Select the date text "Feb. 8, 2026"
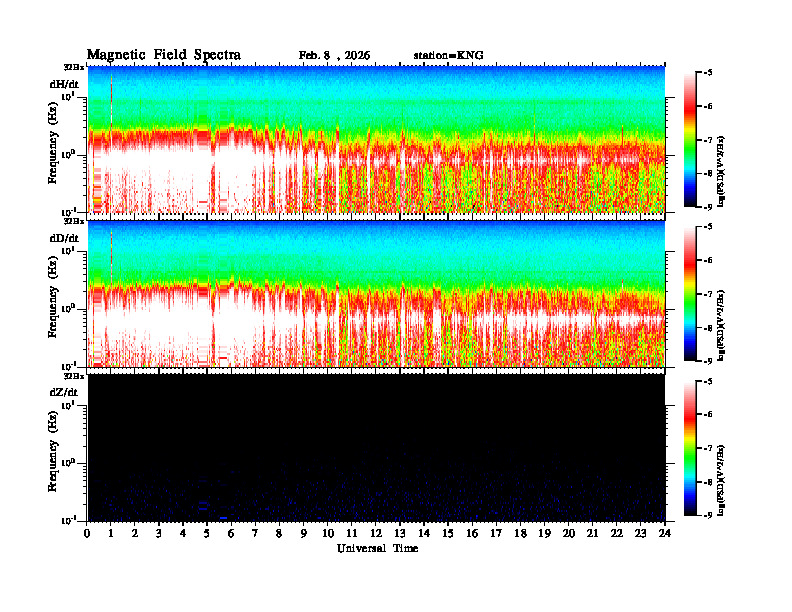The image size is (792, 612). pyautogui.click(x=334, y=56)
